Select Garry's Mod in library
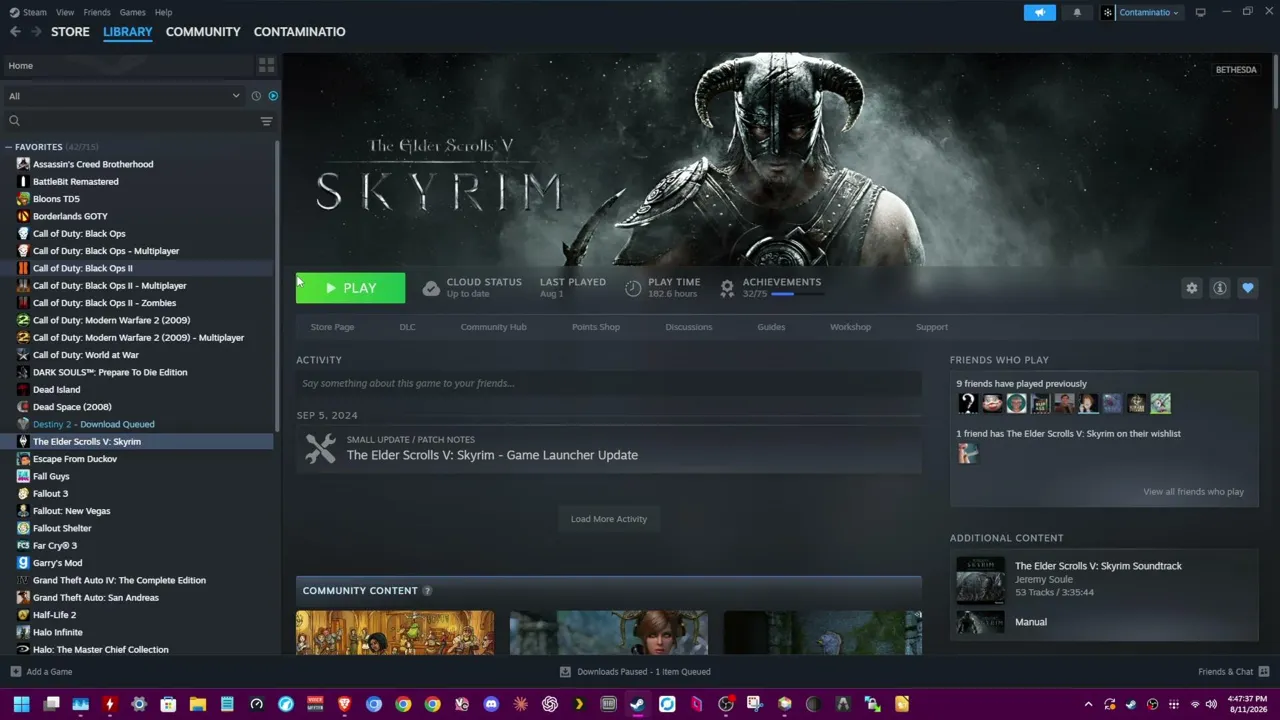Image resolution: width=1280 pixels, height=720 pixels. point(57,563)
